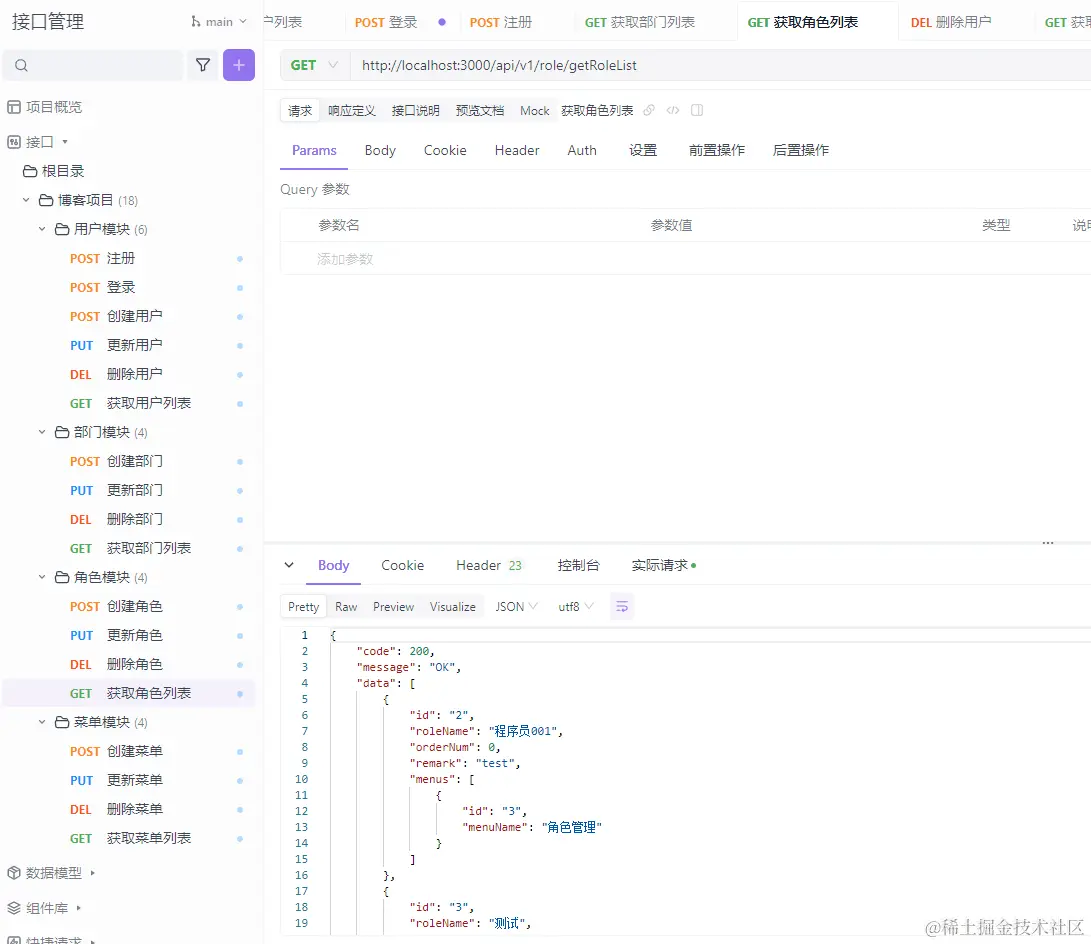Image resolution: width=1091 pixels, height=944 pixels.
Task: Collapse the 部门模块 folder
Action: [42, 432]
